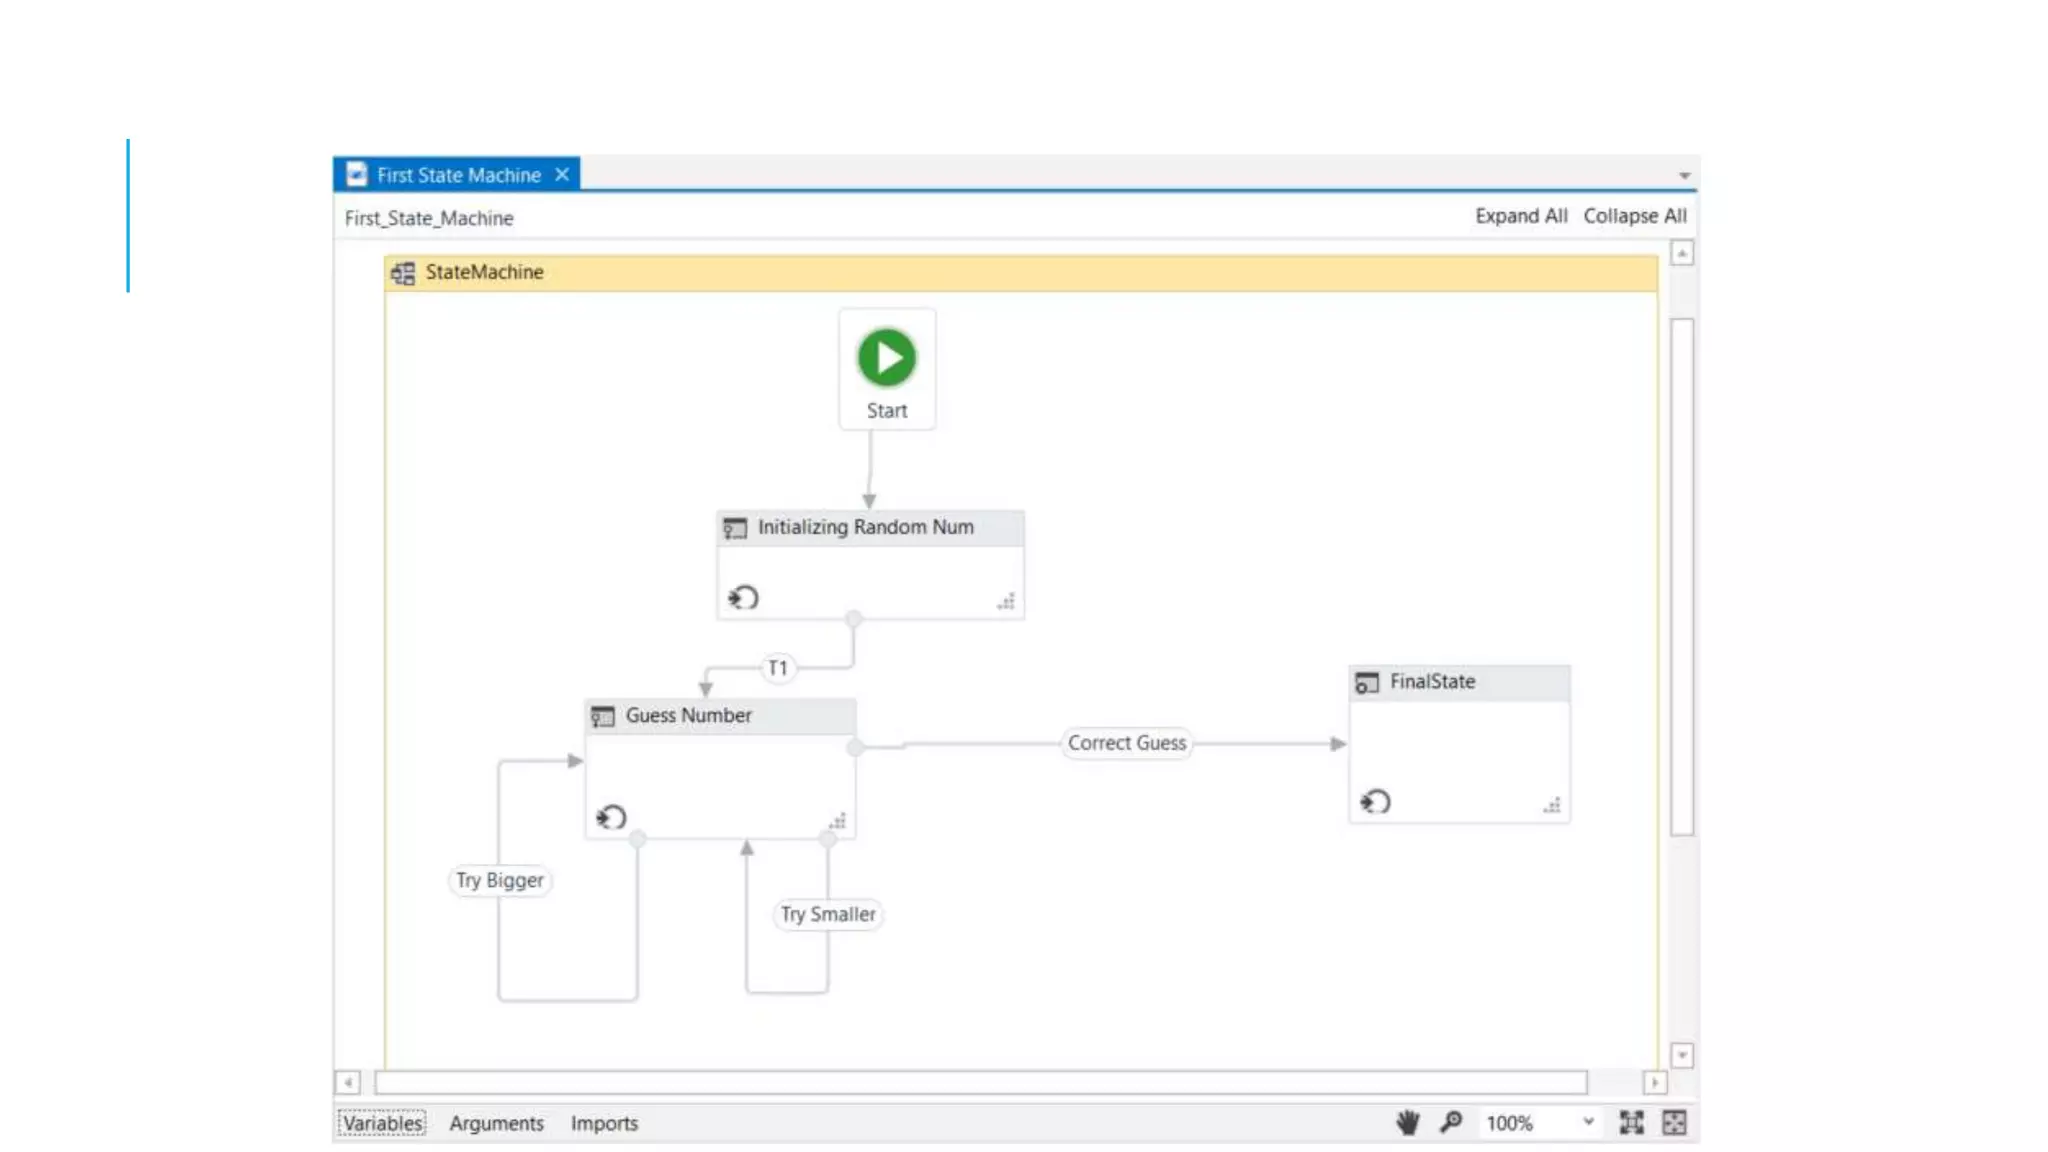Select the Correct Guess transition label
This screenshot has width=2048, height=1152.
click(x=1126, y=743)
